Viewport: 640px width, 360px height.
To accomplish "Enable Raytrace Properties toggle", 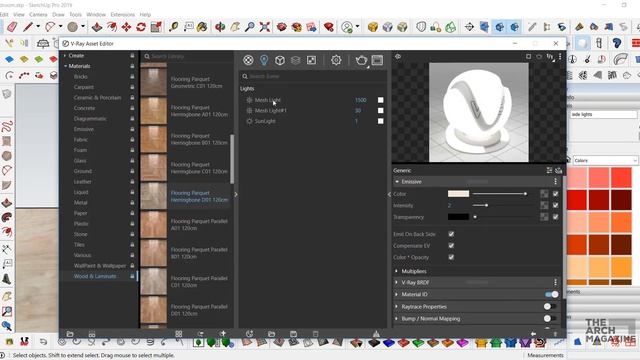I will coord(550,307).
